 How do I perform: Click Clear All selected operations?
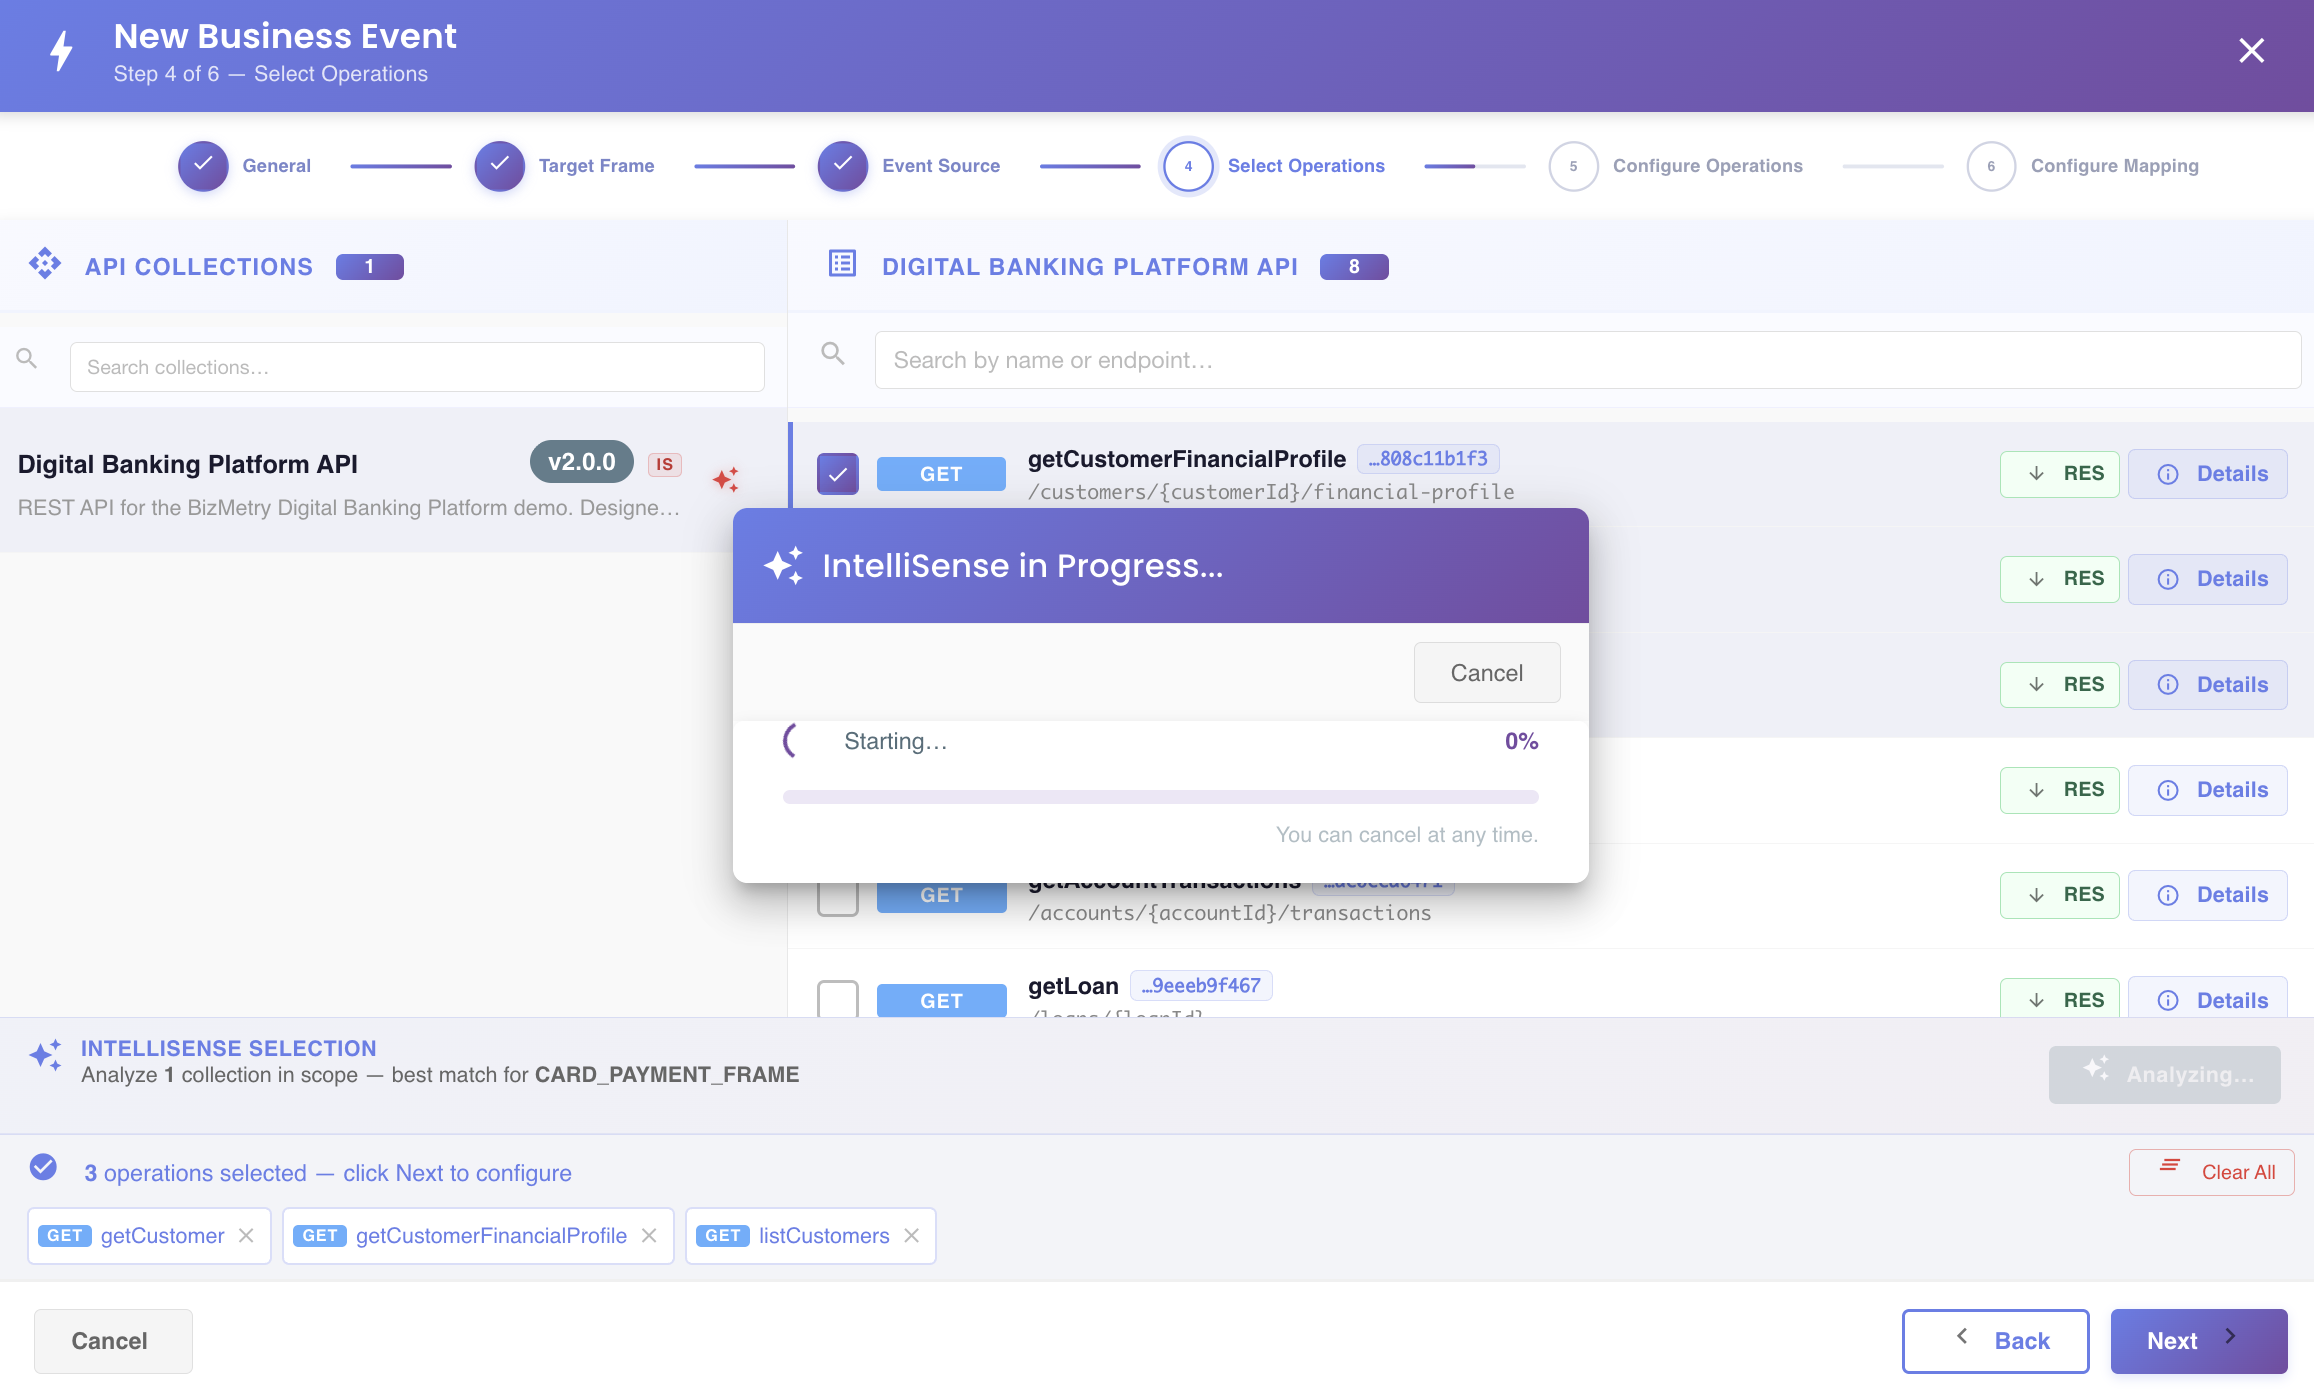tap(2212, 1172)
